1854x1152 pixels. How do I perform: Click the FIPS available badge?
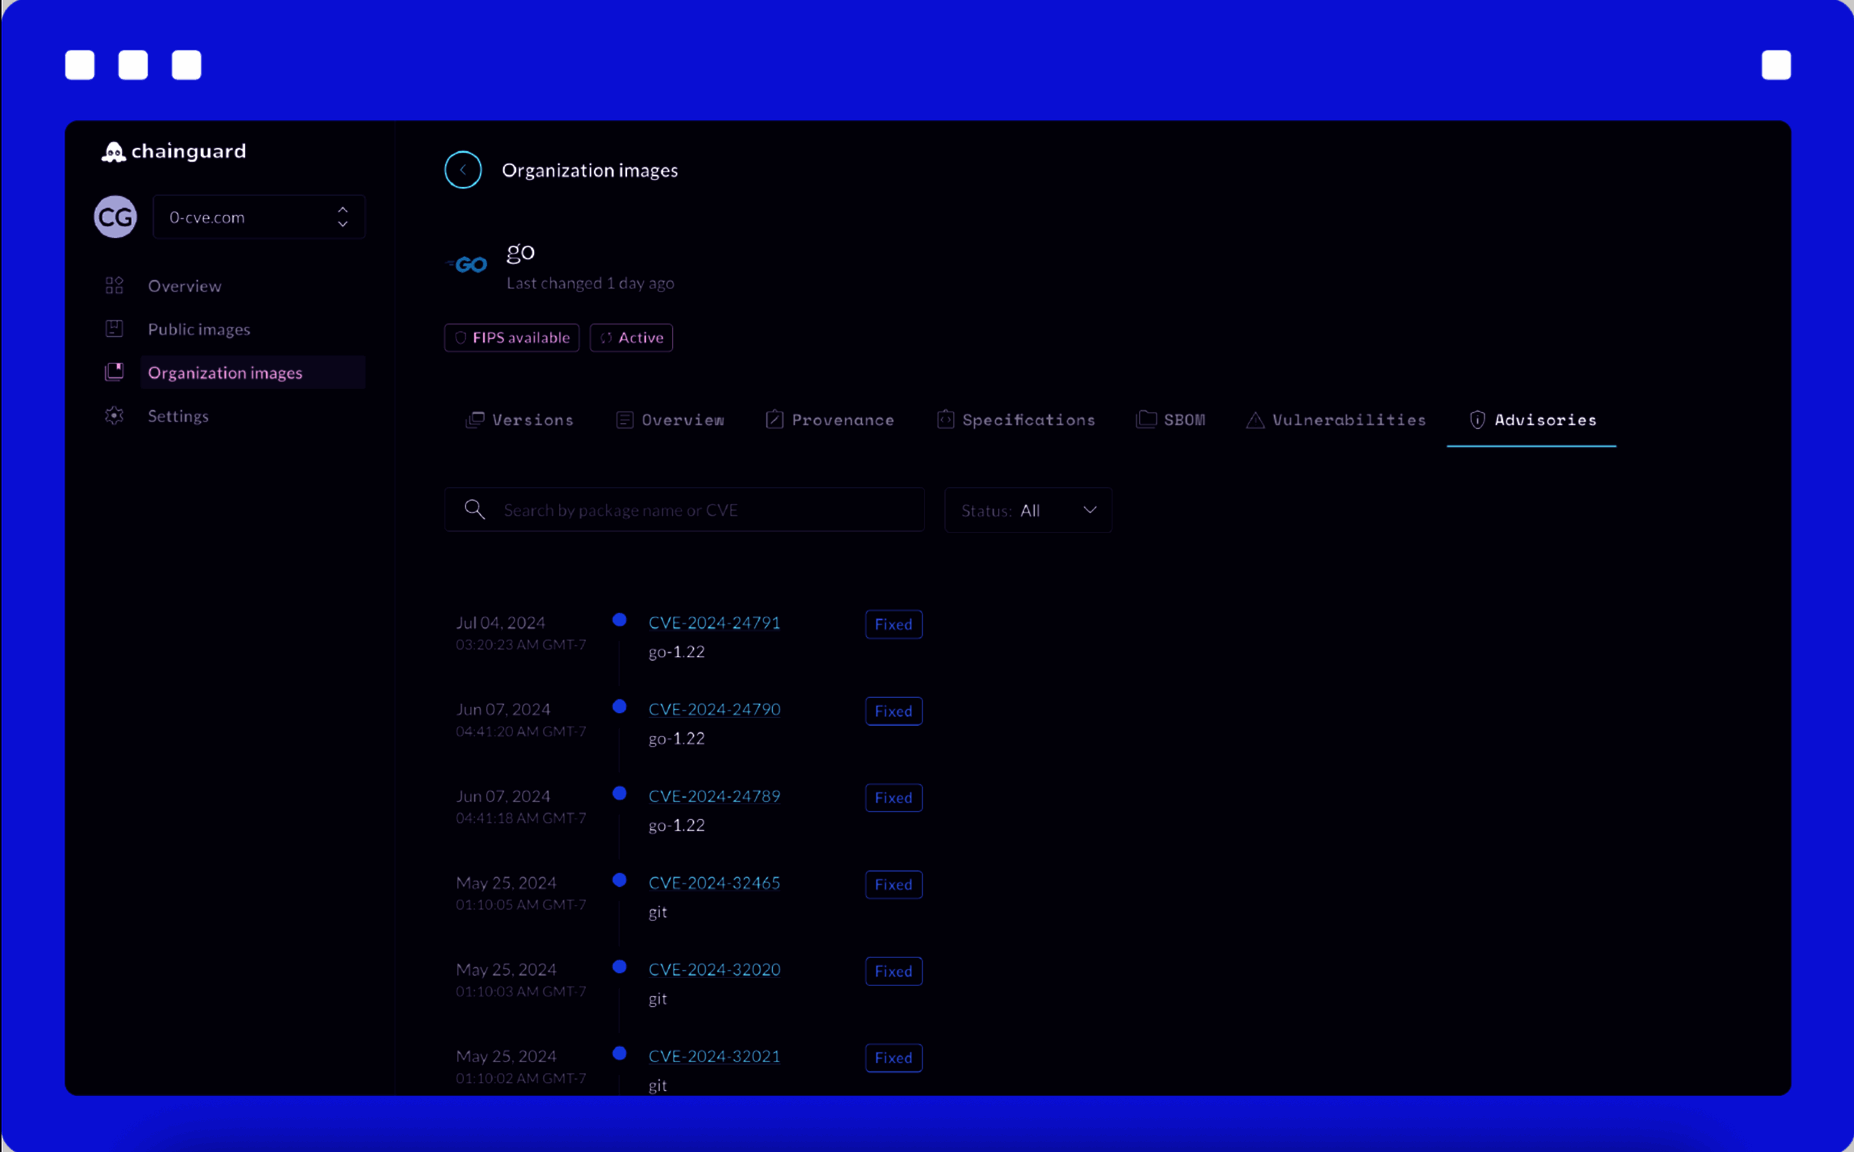coord(511,337)
